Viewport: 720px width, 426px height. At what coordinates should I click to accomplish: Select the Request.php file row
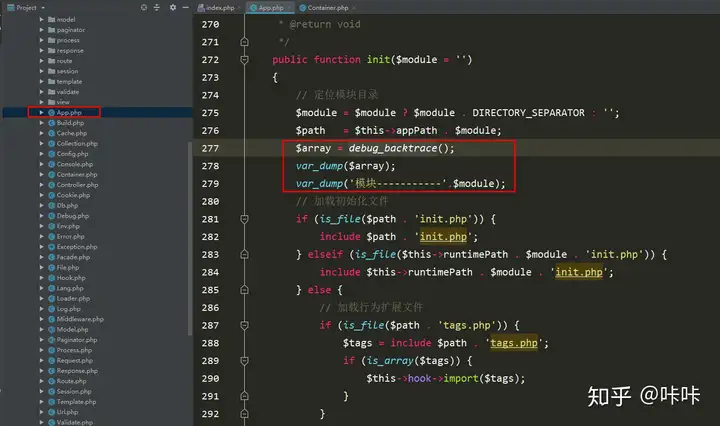point(96,360)
